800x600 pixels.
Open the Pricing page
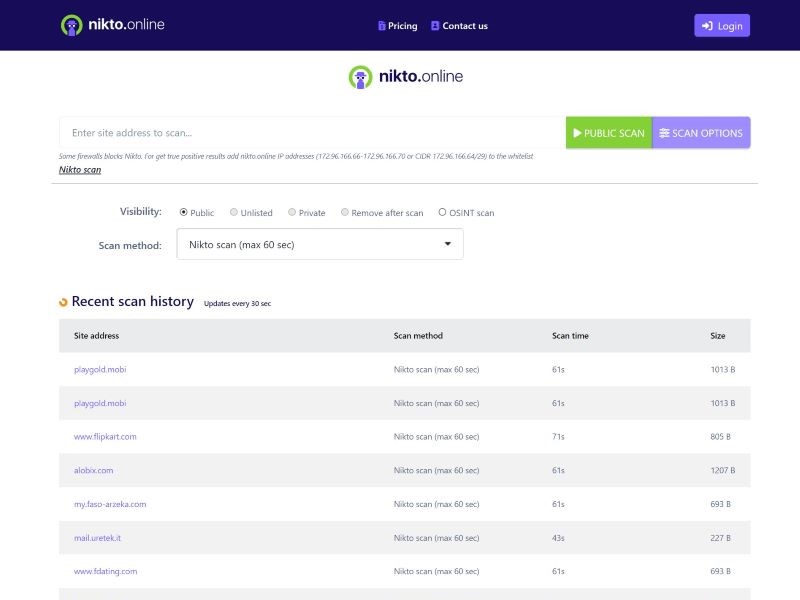(402, 26)
